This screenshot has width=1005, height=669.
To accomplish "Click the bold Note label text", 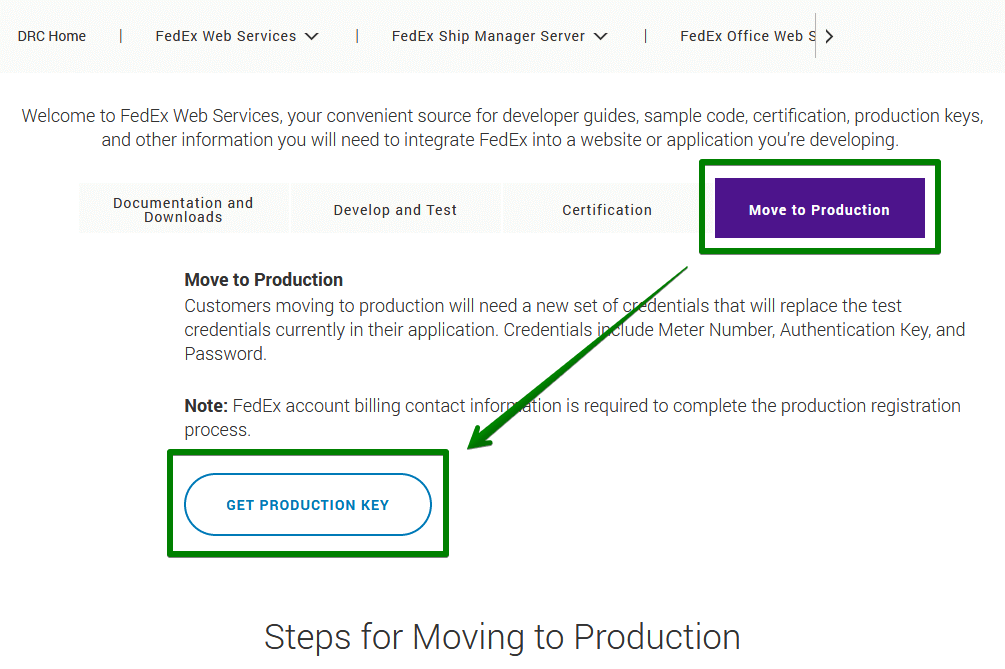I will pos(207,406).
